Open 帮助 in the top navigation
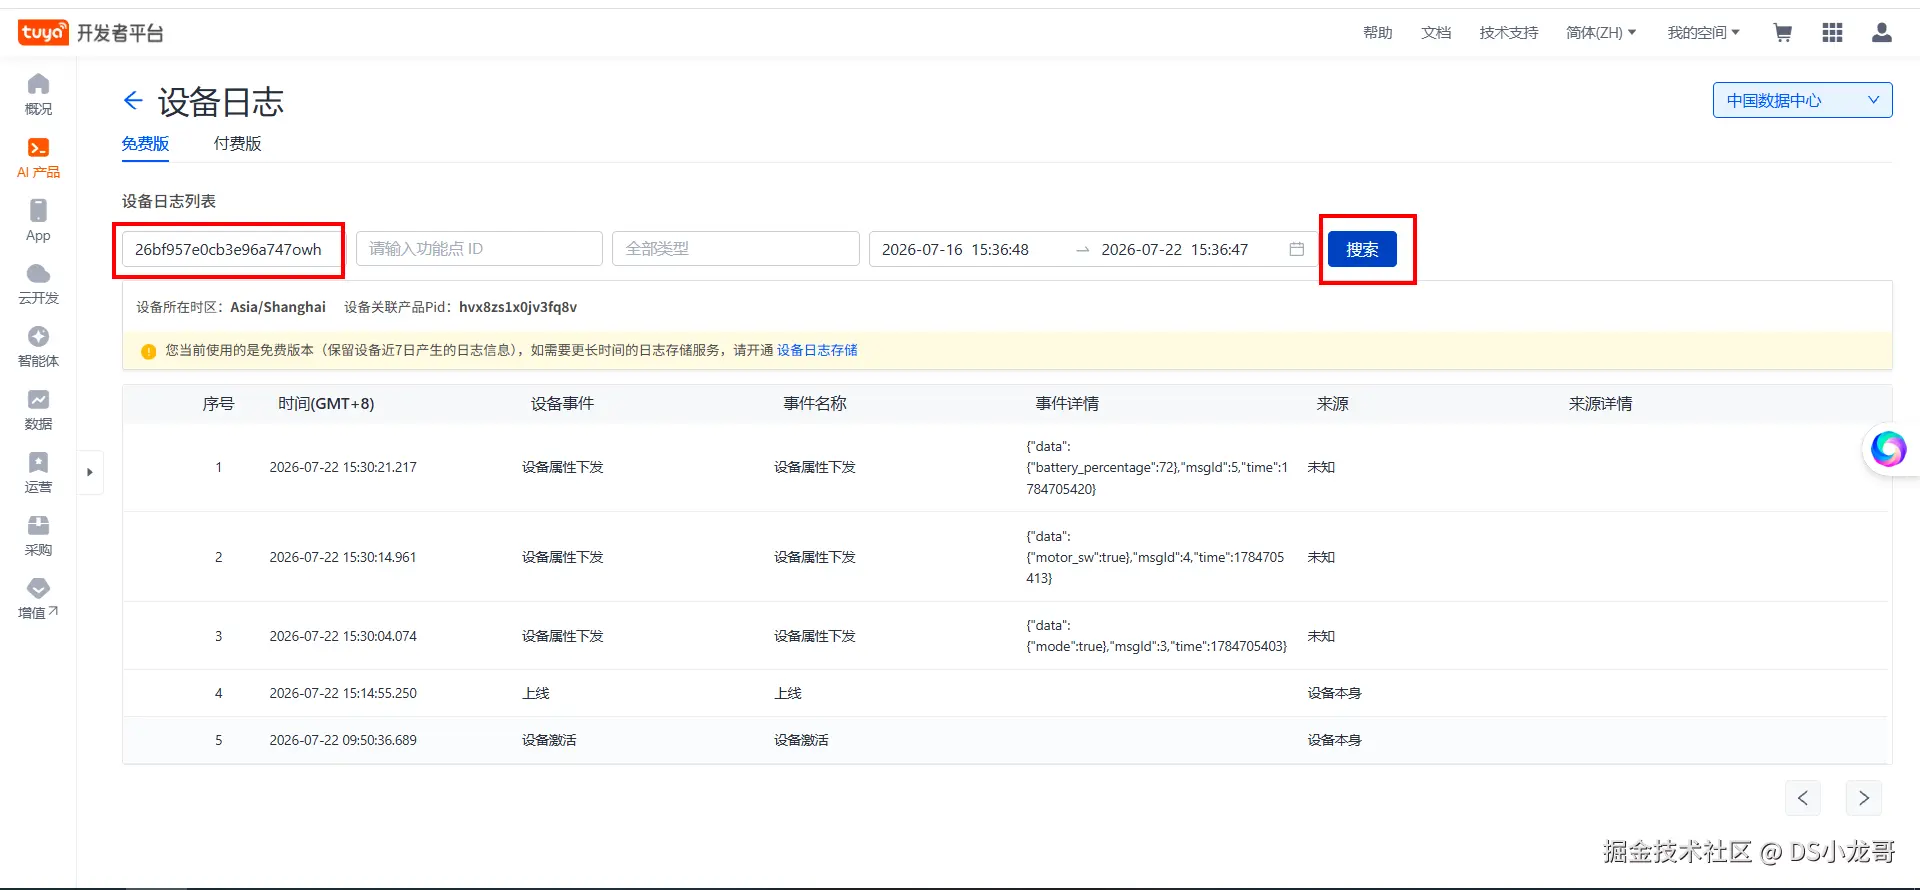1920x890 pixels. coord(1377,33)
